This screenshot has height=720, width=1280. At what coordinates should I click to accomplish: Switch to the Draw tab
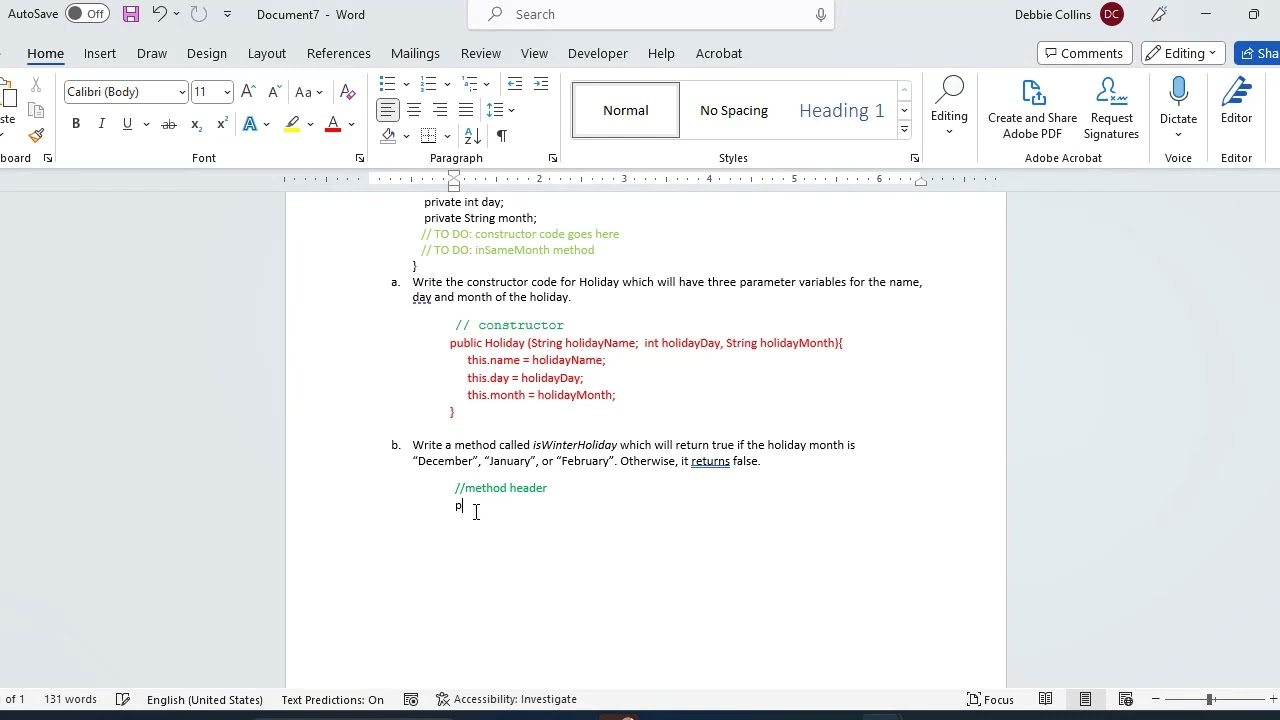(152, 53)
